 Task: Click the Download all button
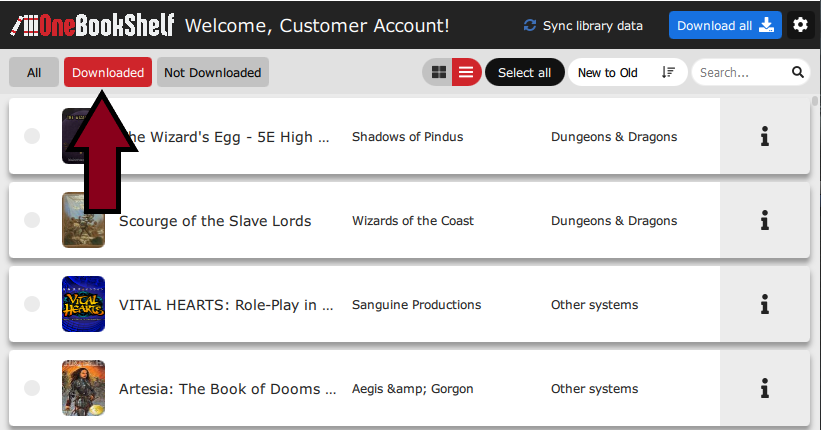point(725,26)
